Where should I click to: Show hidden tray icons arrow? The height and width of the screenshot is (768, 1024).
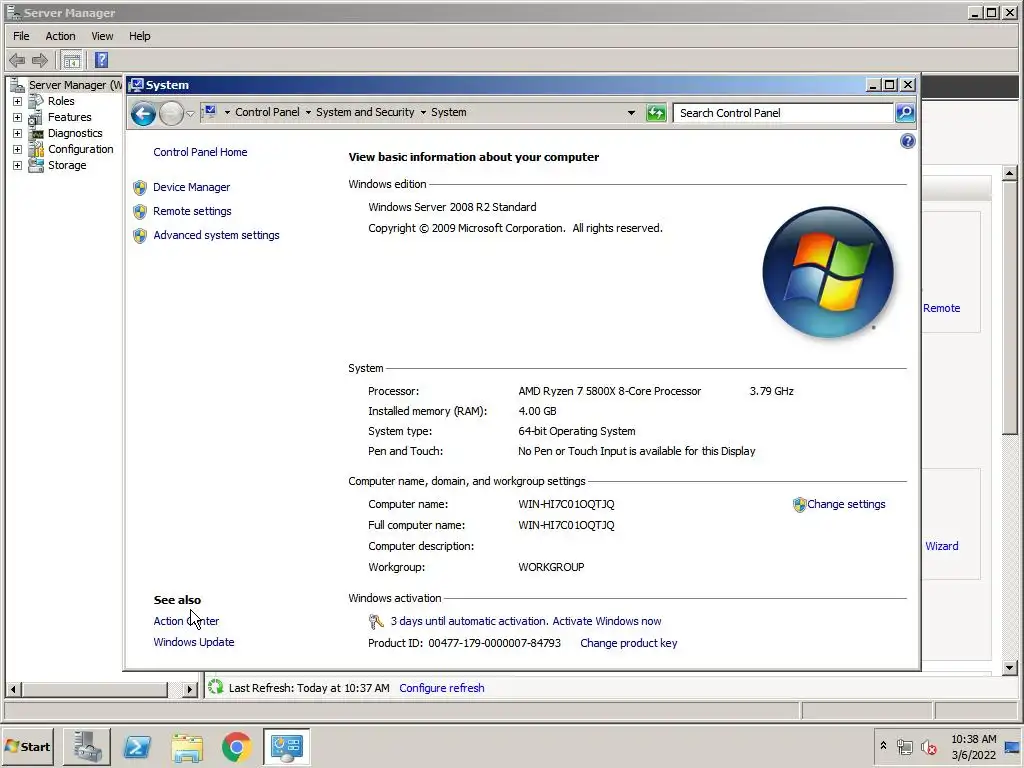click(883, 746)
